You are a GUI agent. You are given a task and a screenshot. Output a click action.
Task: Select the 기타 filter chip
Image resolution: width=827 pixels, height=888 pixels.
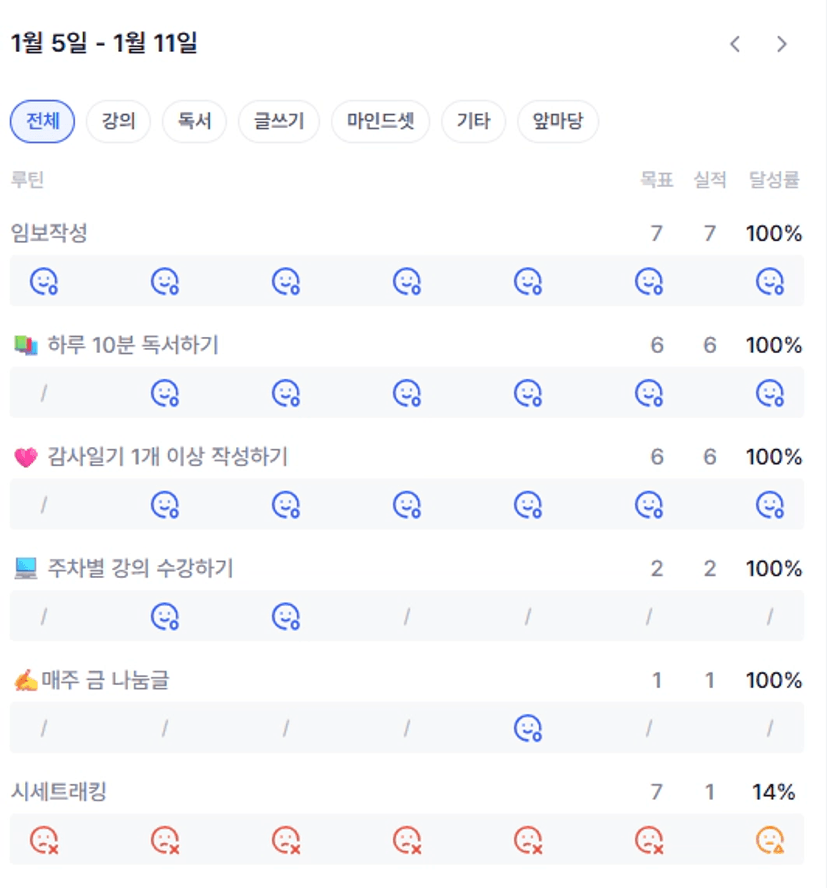[x=473, y=122]
